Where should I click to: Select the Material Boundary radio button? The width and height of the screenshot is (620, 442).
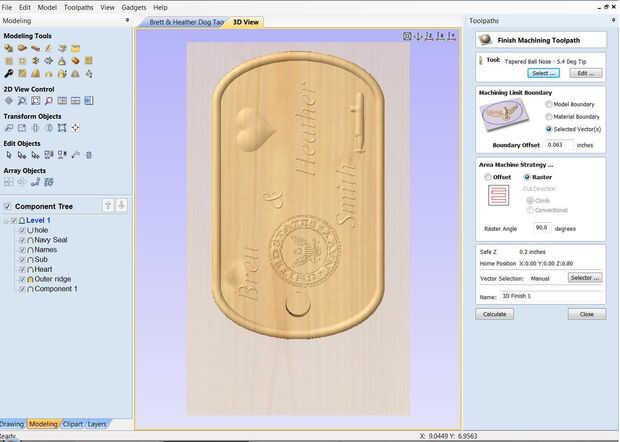548,117
